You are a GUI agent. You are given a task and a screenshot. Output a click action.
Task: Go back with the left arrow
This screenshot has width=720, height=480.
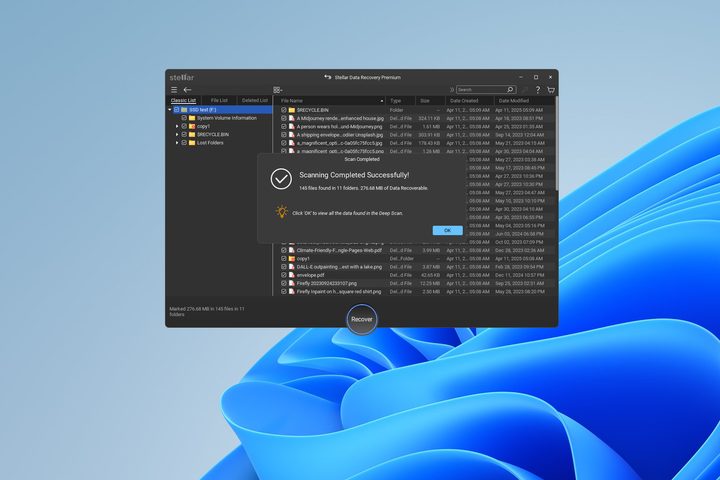187,90
